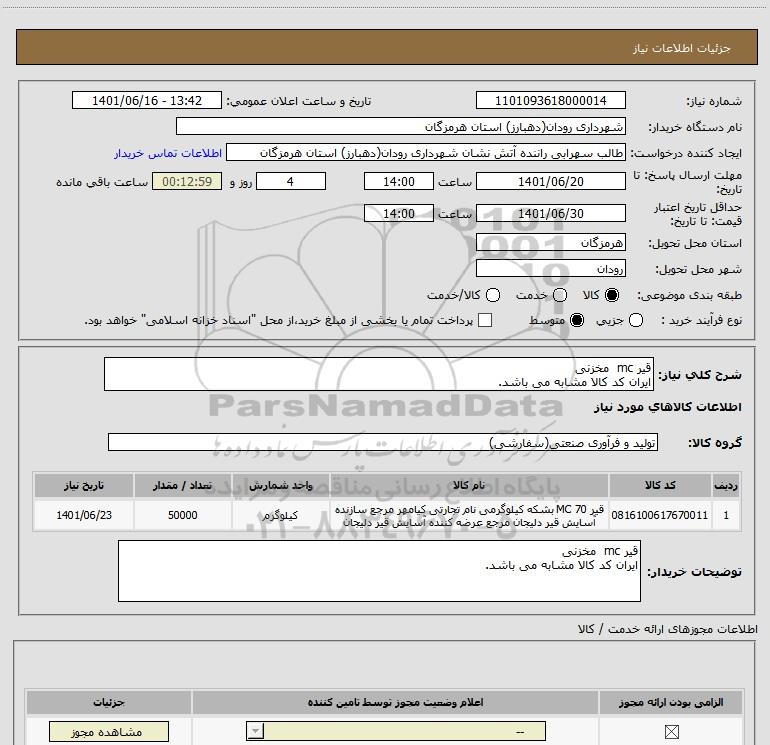The image size is (770, 745).
Task: Click the need number field 1101093618000014
Action: click(x=550, y=101)
